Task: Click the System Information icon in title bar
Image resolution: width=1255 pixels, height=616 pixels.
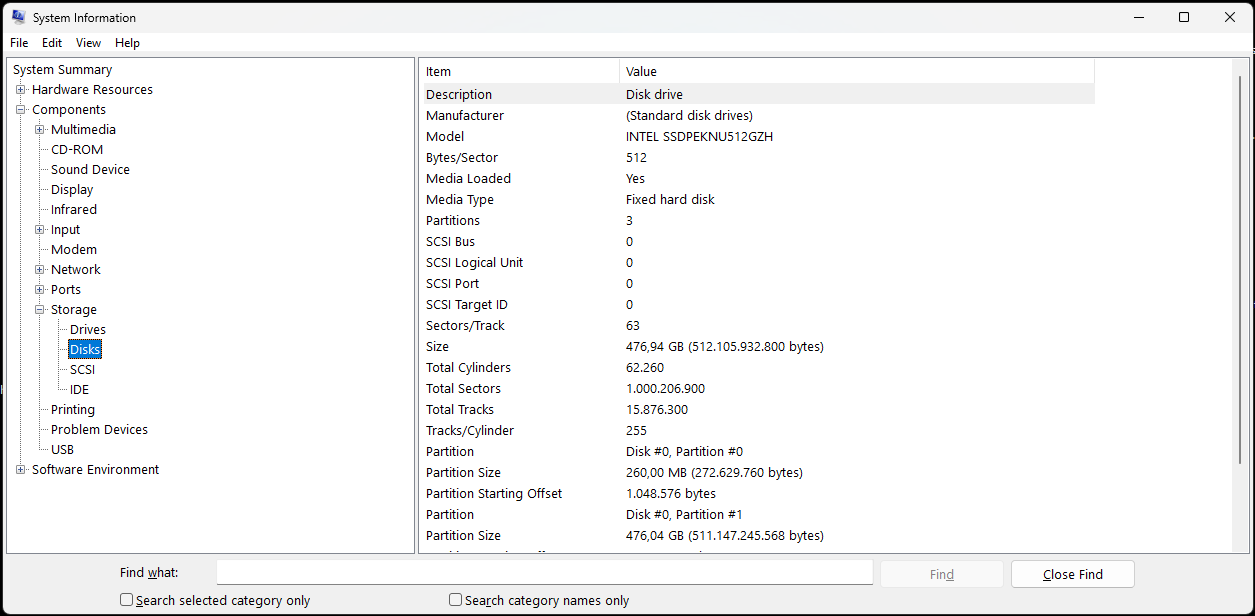Action: coord(17,17)
